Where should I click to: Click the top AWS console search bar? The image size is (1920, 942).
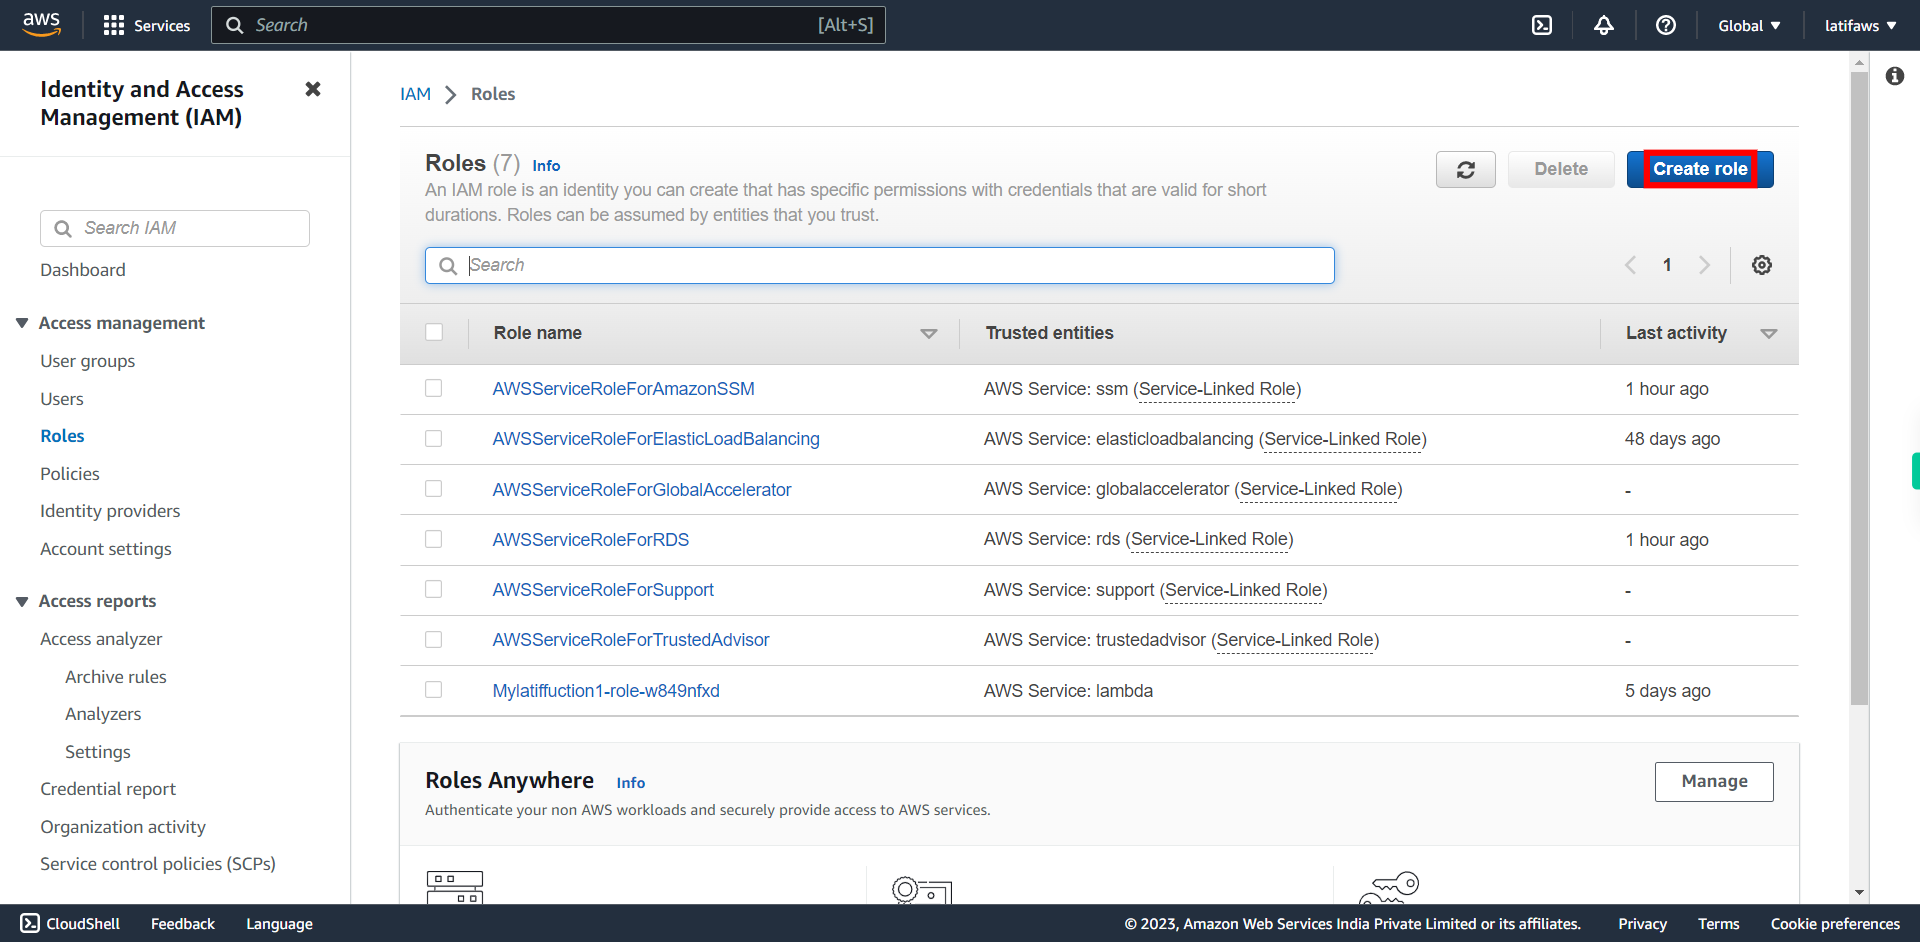point(548,25)
